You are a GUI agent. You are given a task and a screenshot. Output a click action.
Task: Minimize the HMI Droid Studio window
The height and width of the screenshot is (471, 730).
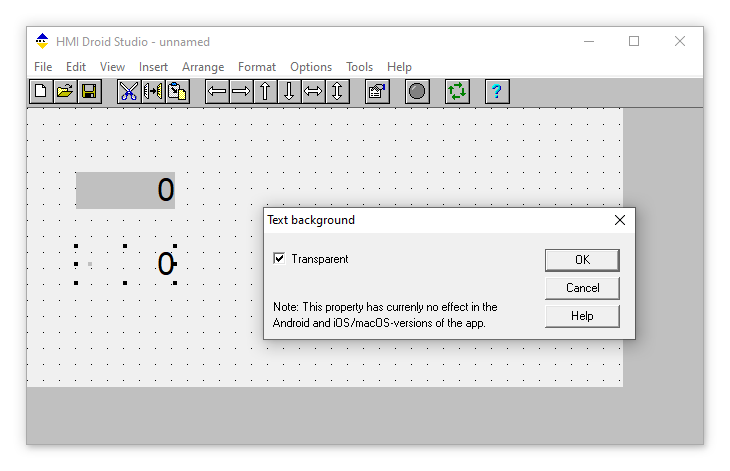click(x=589, y=41)
